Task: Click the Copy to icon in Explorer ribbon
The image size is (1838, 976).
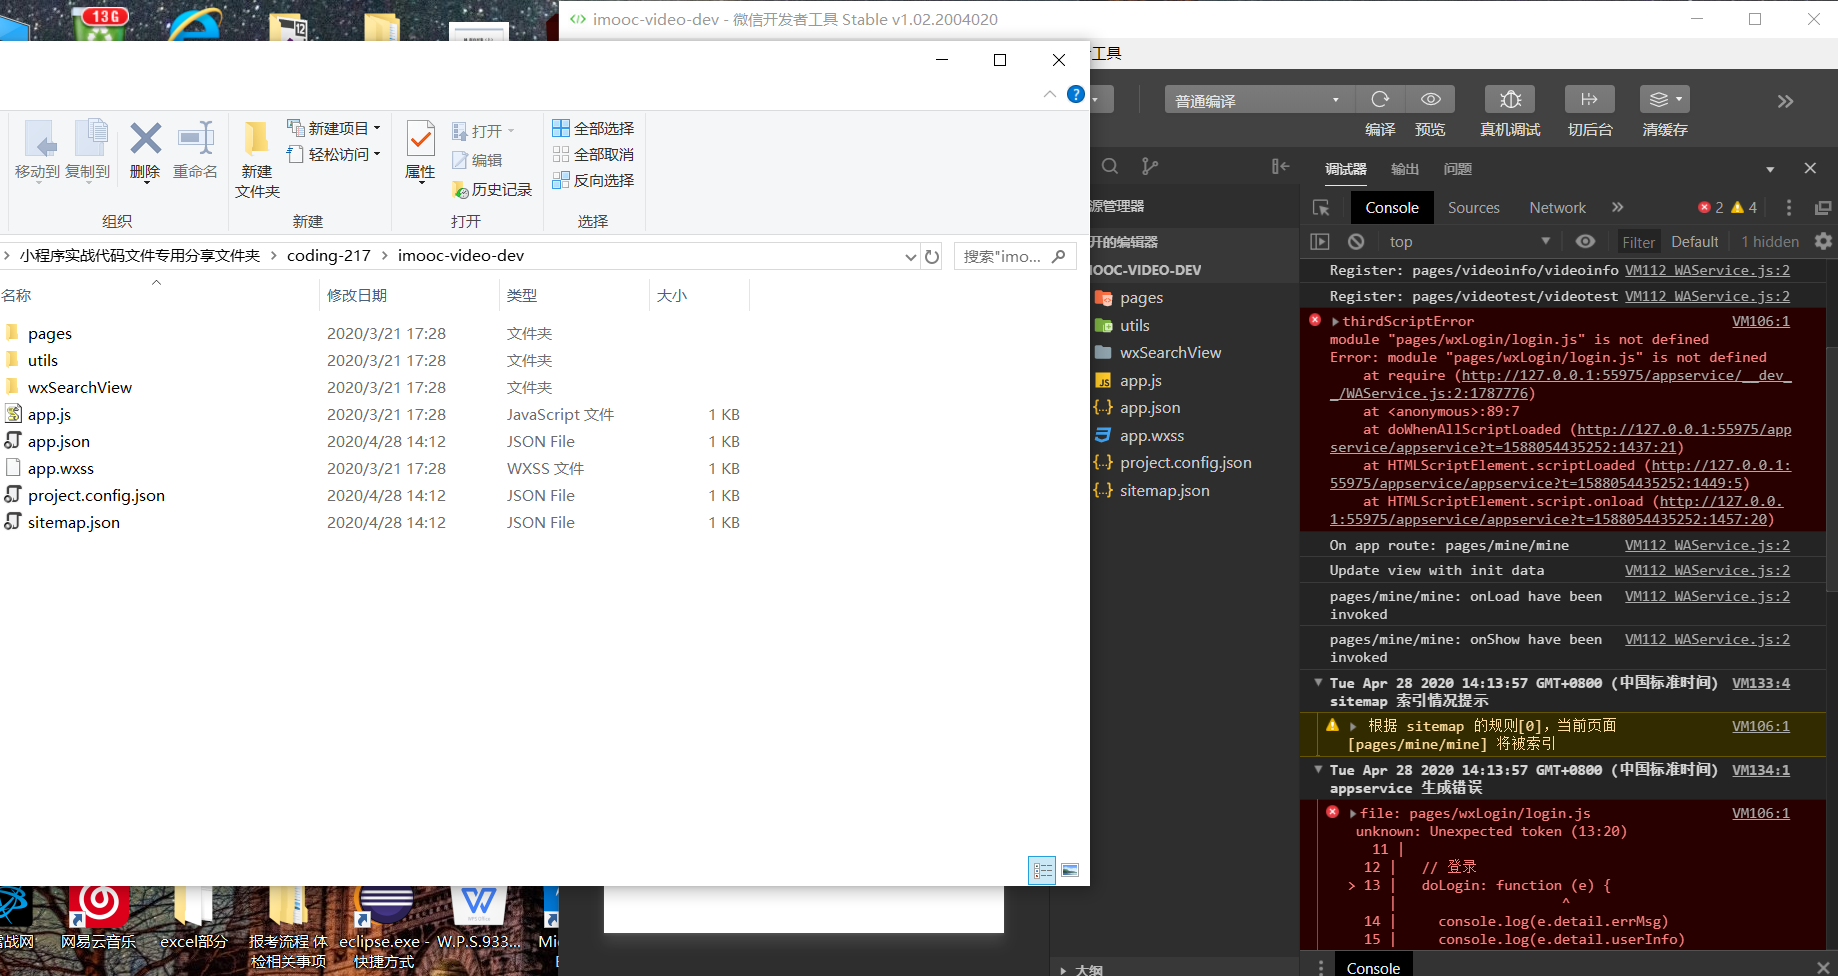Action: (x=89, y=139)
